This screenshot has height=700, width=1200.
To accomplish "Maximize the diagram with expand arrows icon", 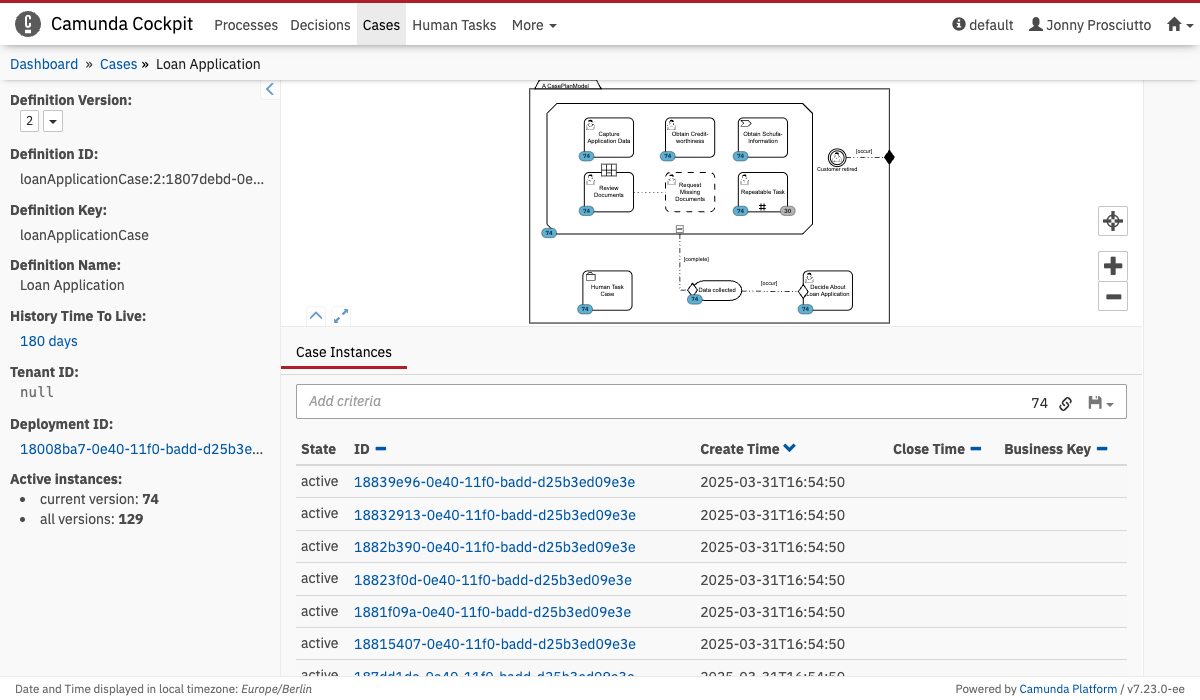I will [x=341, y=316].
